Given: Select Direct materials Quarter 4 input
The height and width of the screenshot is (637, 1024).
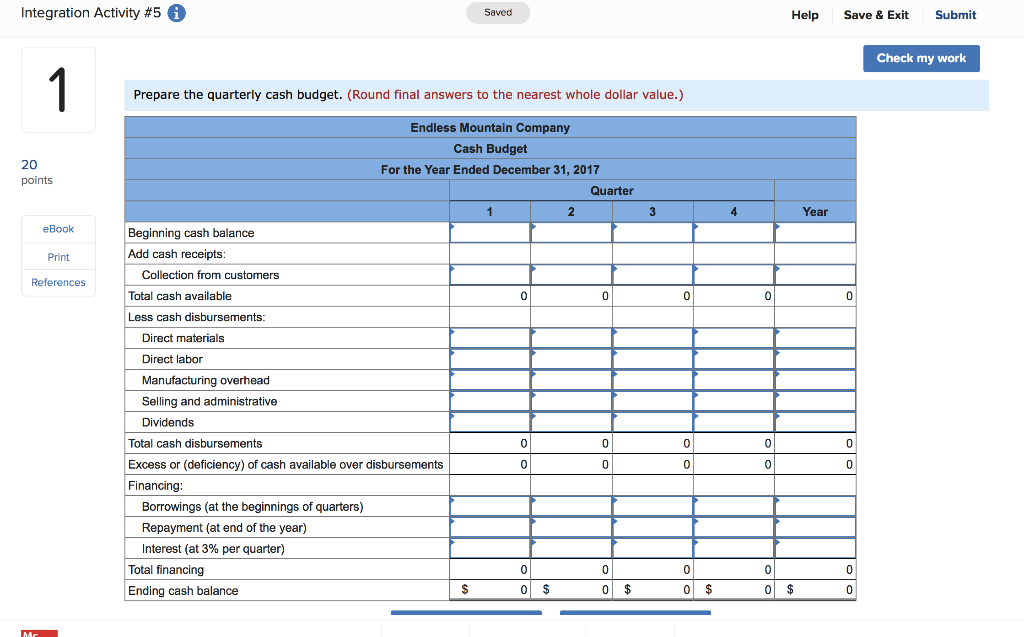Looking at the screenshot, I should tap(734, 338).
